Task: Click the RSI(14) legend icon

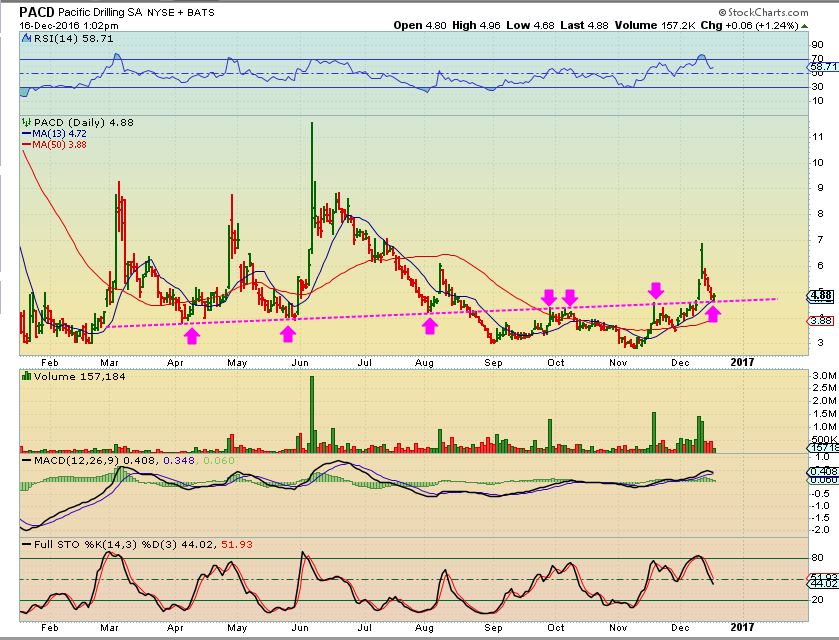Action: tap(26, 39)
